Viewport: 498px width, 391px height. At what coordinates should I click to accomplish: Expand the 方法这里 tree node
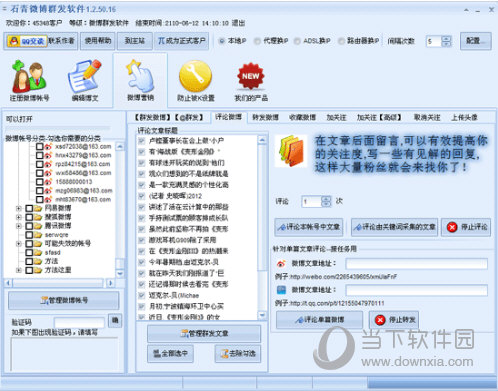point(19,270)
